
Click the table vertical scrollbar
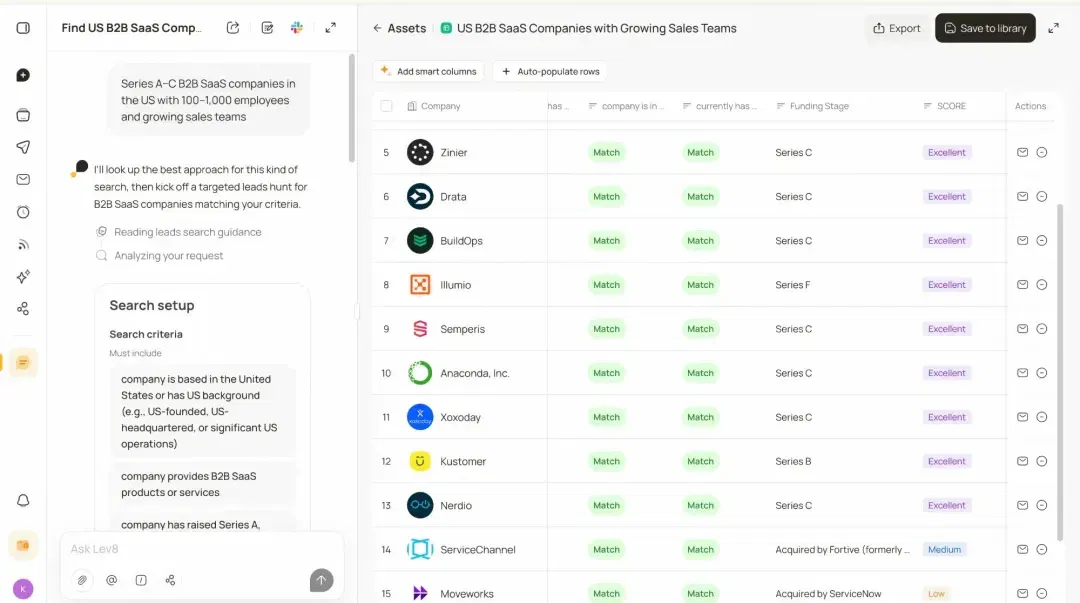pyautogui.click(x=1059, y=372)
